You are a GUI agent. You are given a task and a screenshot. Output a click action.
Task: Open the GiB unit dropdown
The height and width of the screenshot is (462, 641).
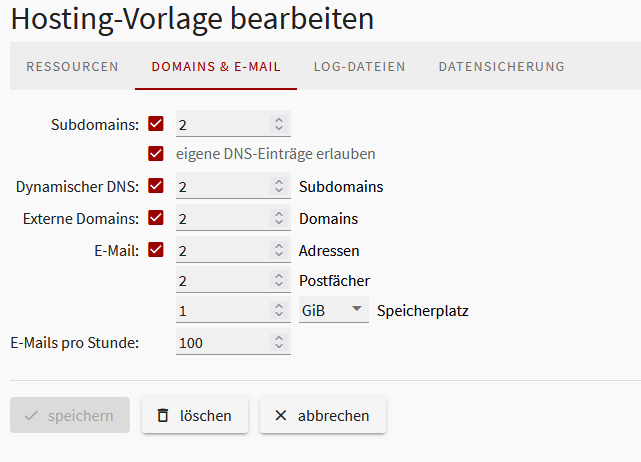(333, 311)
